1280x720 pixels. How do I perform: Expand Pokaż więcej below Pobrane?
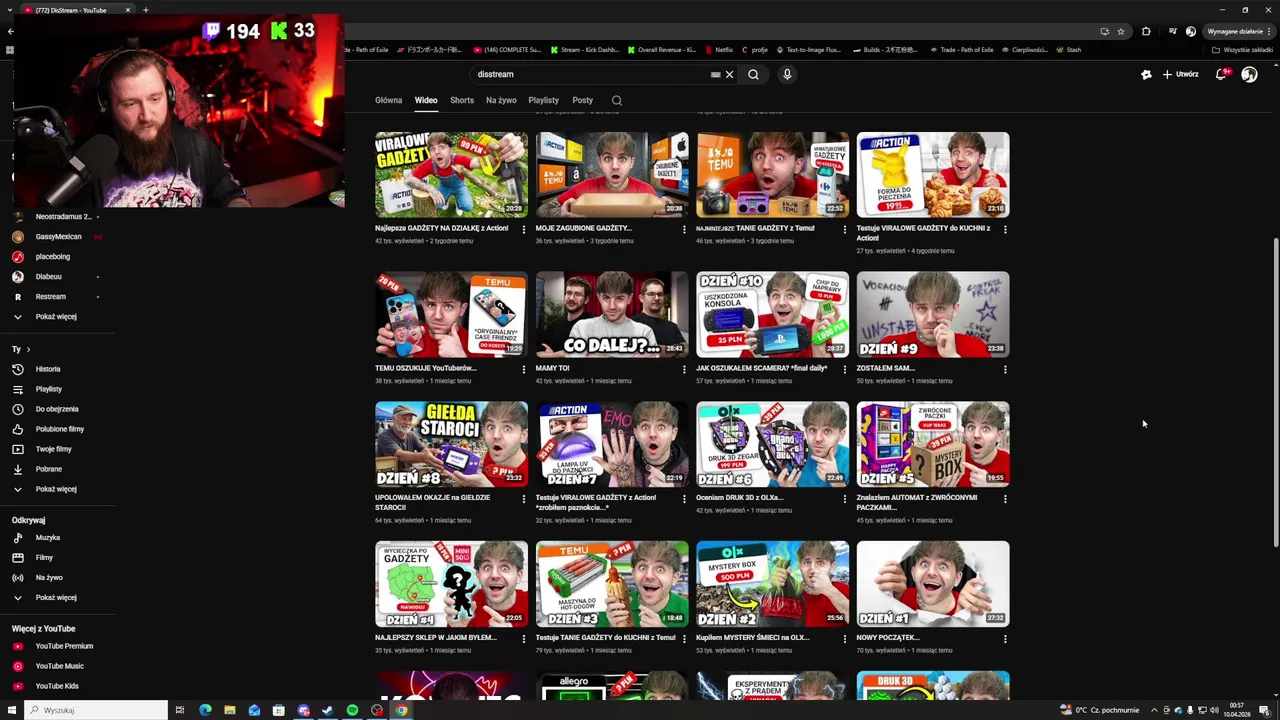[x=56, y=489]
